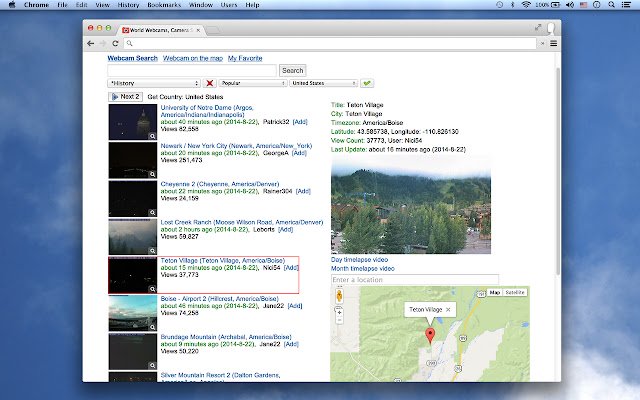Open the Bookmarks menu
Viewport: 640px width, 400px height.
pyautogui.click(x=164, y=5)
